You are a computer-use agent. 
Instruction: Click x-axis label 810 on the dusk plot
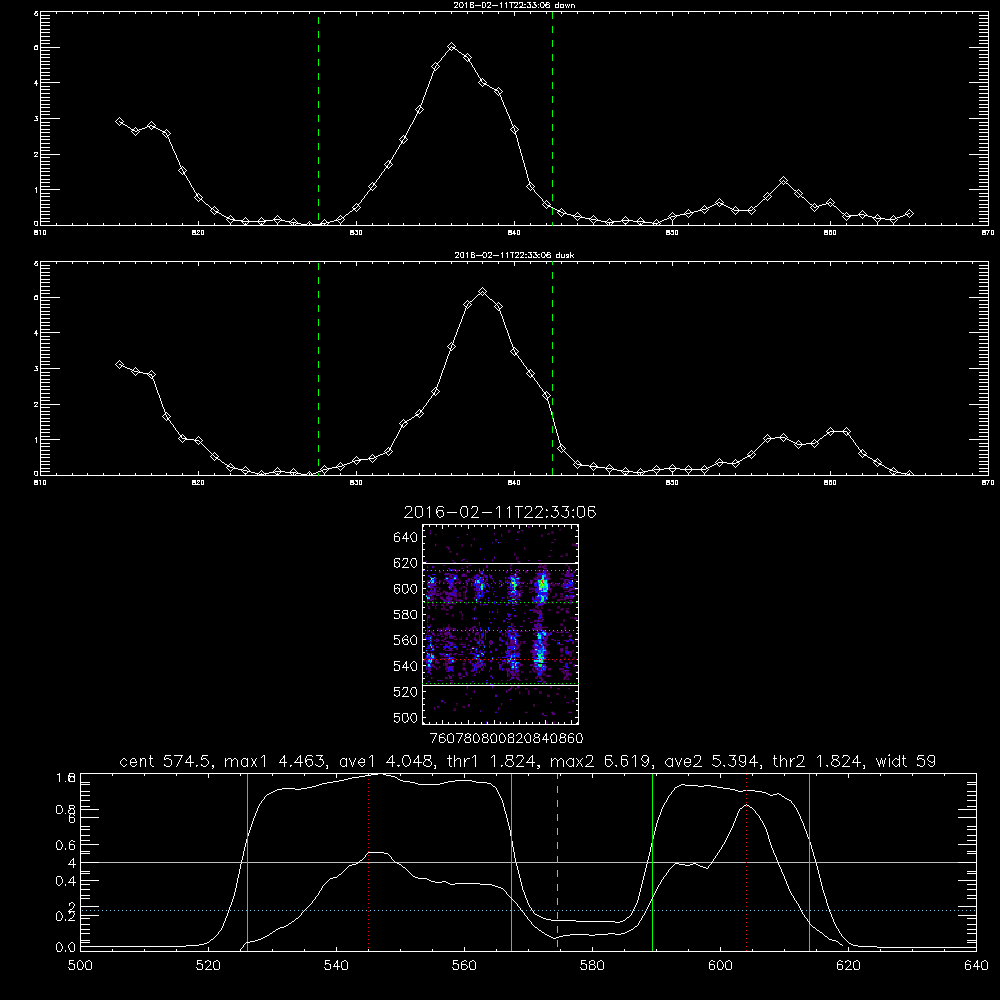click(40, 483)
